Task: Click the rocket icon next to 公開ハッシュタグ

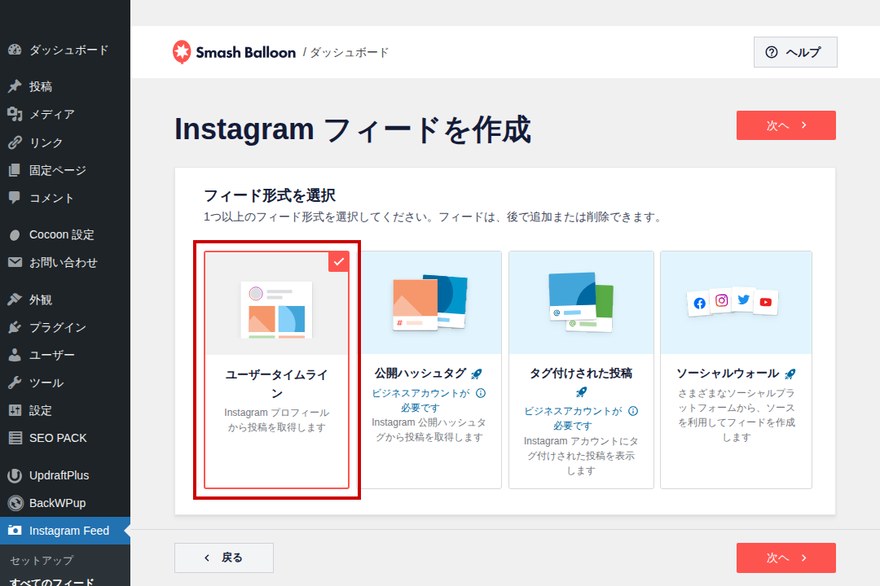Action: (476, 374)
